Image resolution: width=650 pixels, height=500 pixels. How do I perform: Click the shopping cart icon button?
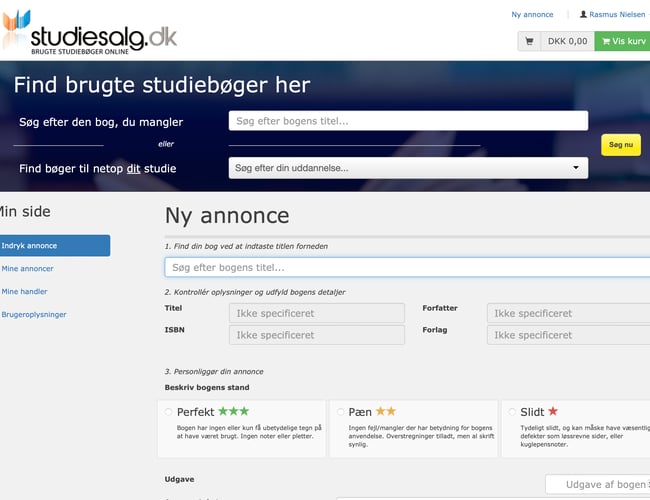point(529,41)
